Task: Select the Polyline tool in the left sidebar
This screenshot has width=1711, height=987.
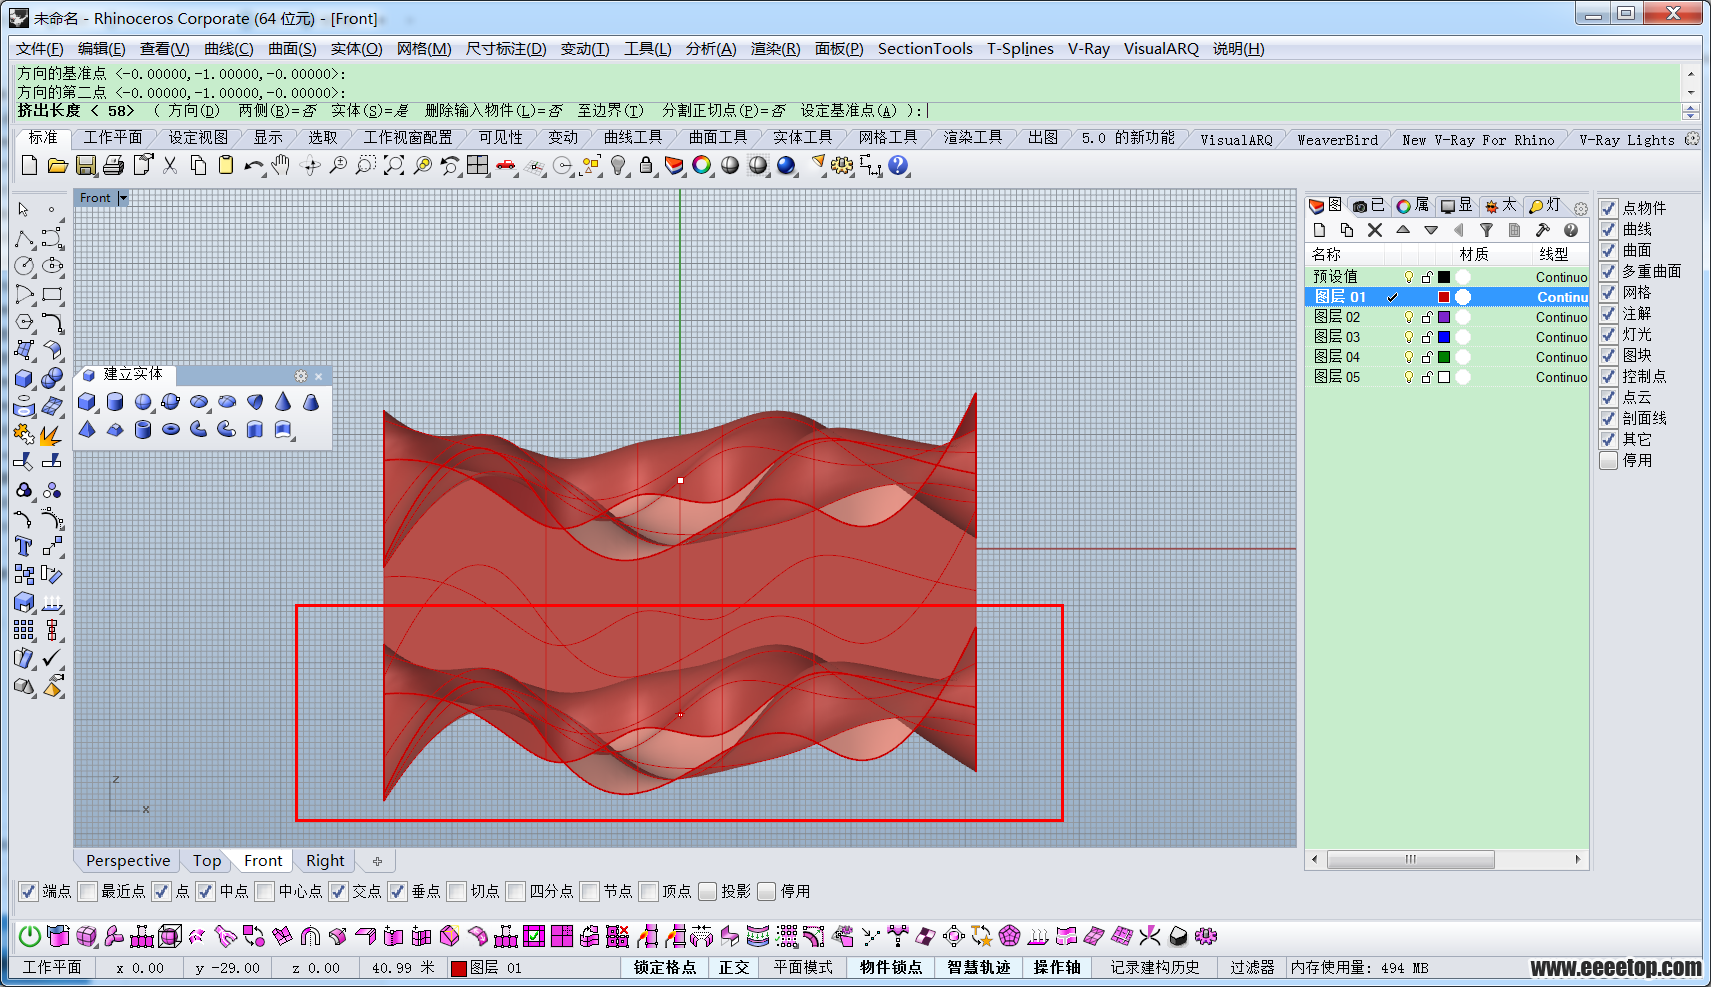Action: (x=24, y=238)
